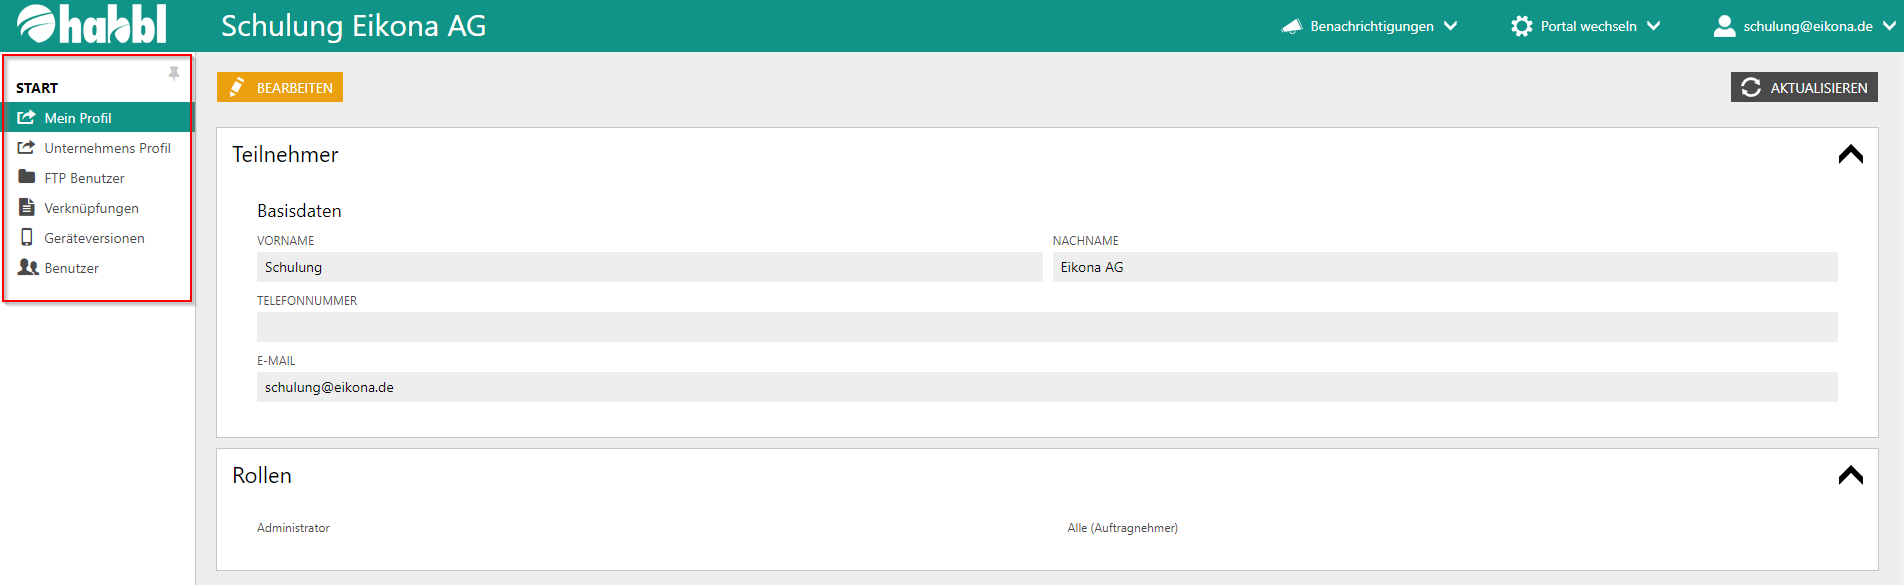
Task: Click the document icon beside Verknüpfungen
Action: pos(27,207)
